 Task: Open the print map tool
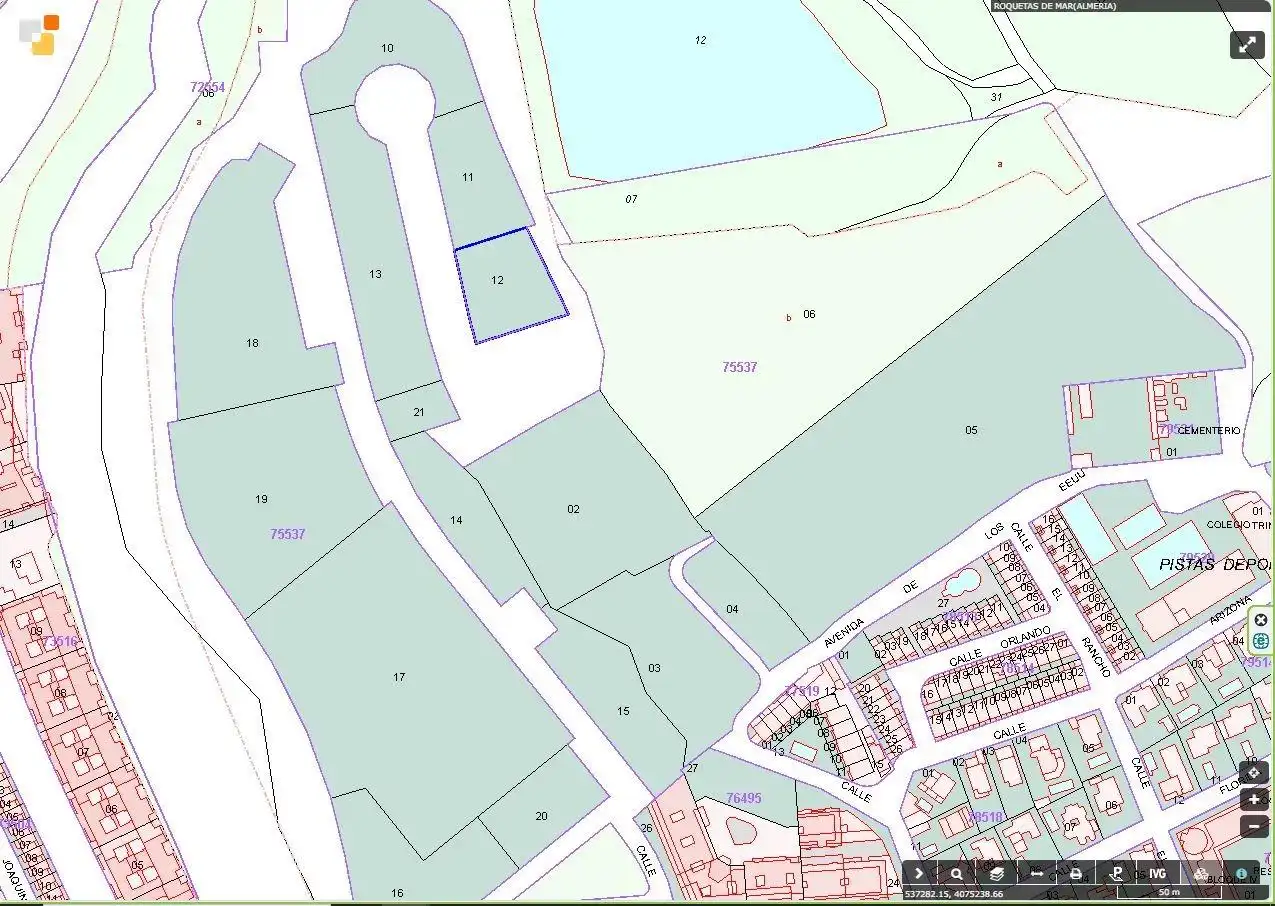[x=1076, y=873]
